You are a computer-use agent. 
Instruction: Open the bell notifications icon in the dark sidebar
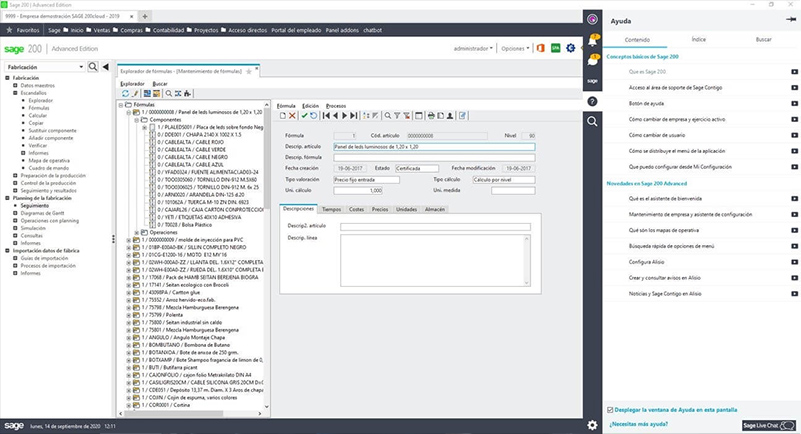point(593,40)
